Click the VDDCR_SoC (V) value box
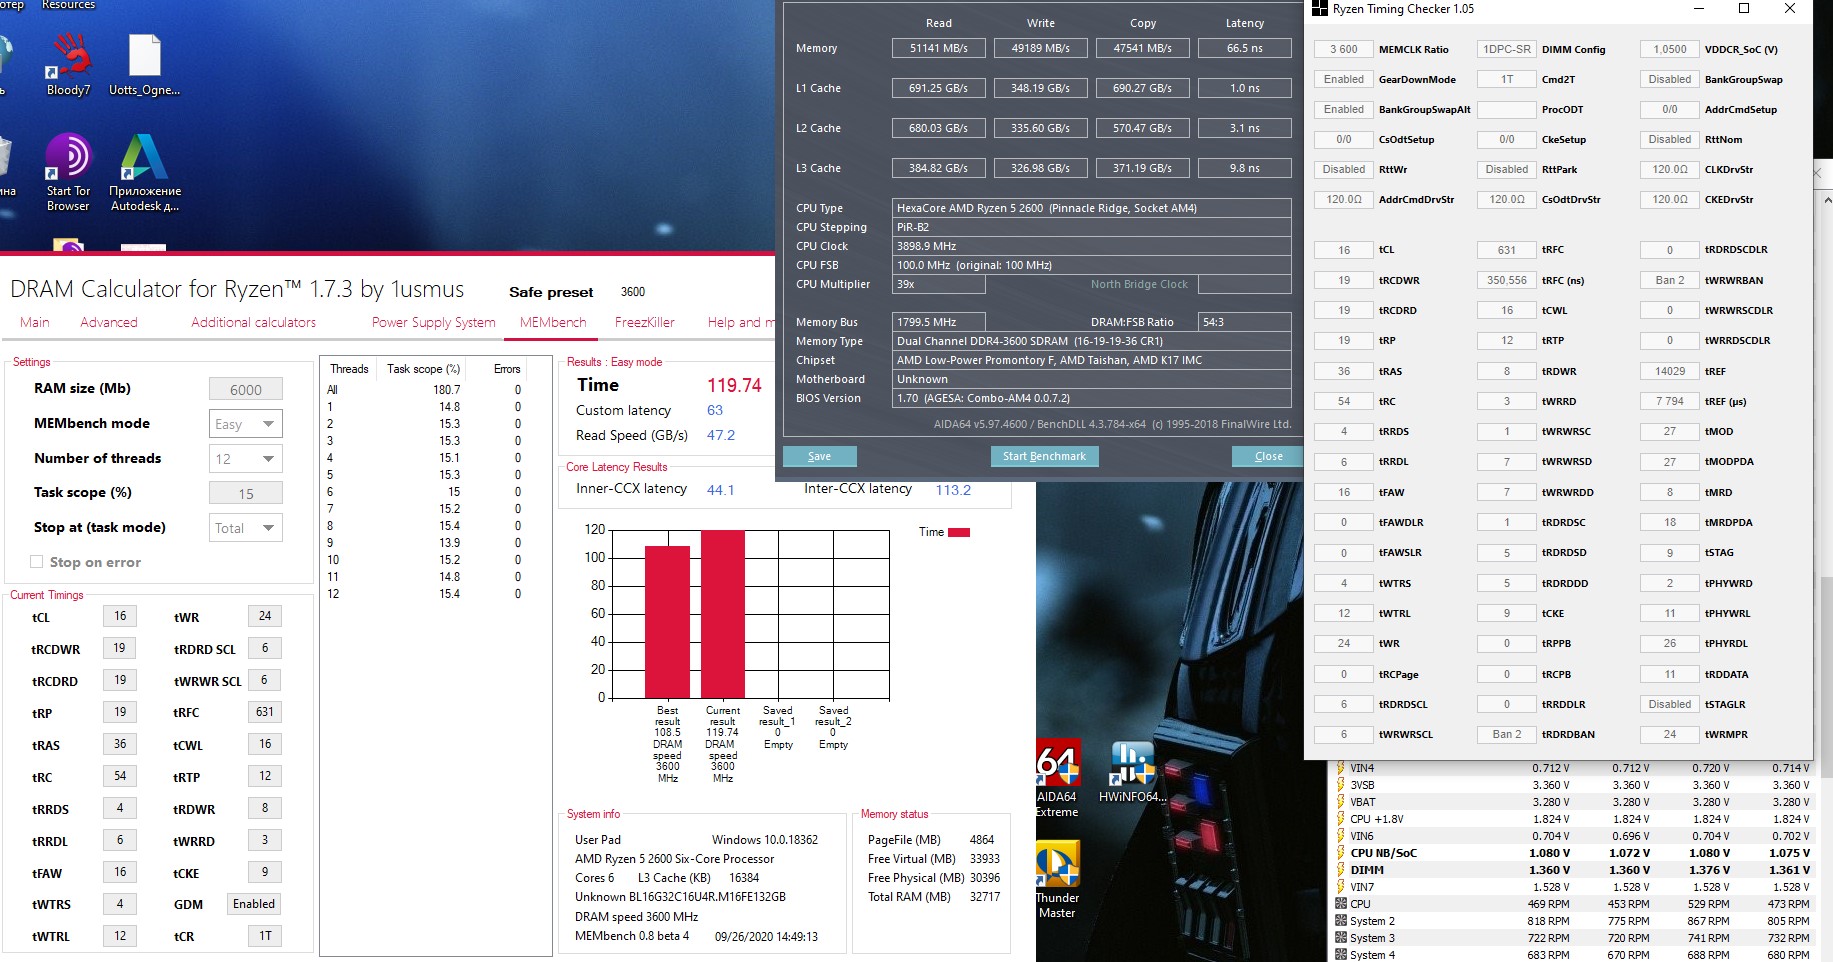Viewport: 1833px width, 962px height. click(1670, 49)
